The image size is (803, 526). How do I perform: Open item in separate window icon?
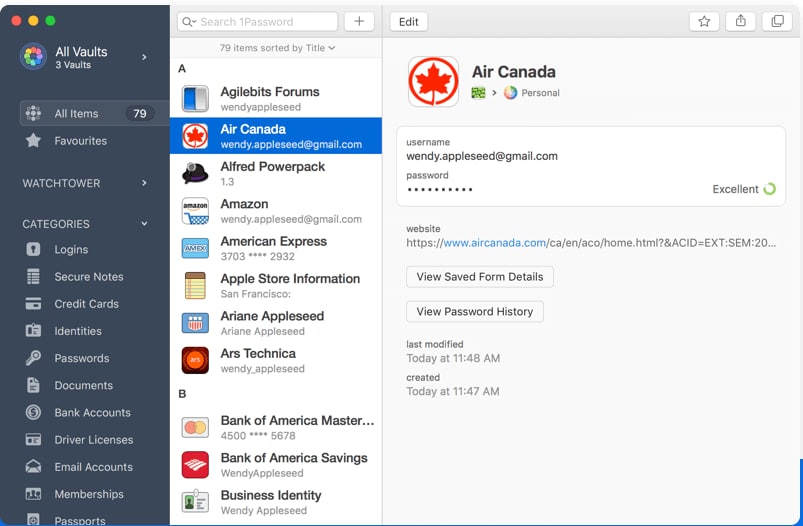tap(777, 22)
